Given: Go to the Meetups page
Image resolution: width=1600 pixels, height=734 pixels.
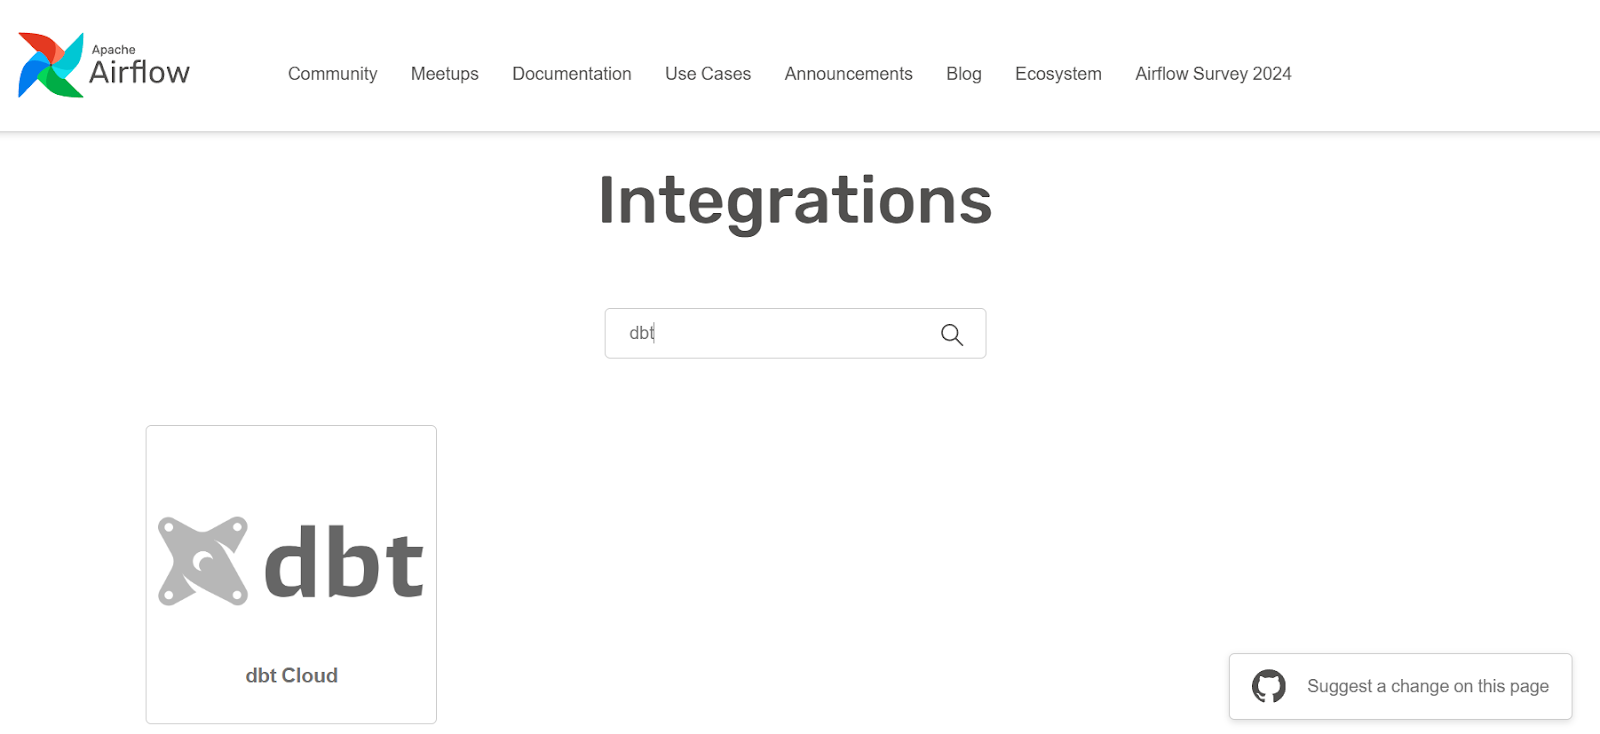Looking at the screenshot, I should click(x=444, y=74).
